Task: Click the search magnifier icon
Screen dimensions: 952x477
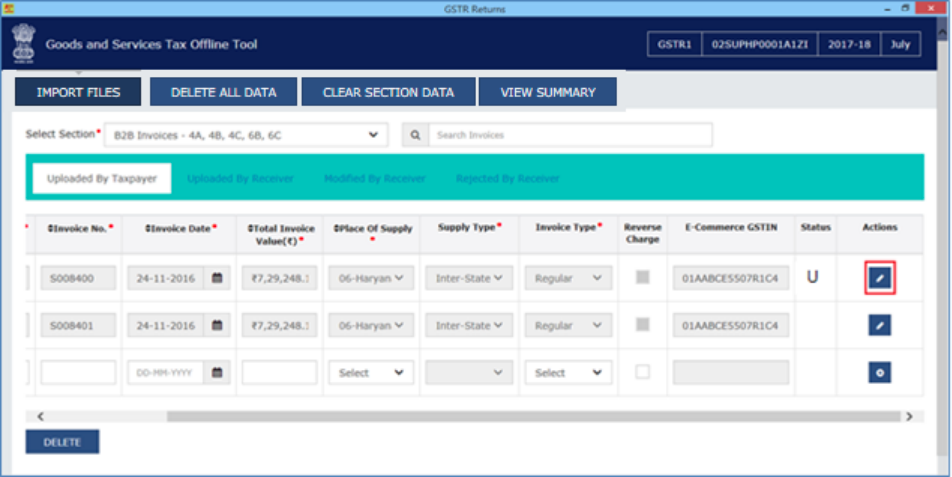Action: (415, 135)
